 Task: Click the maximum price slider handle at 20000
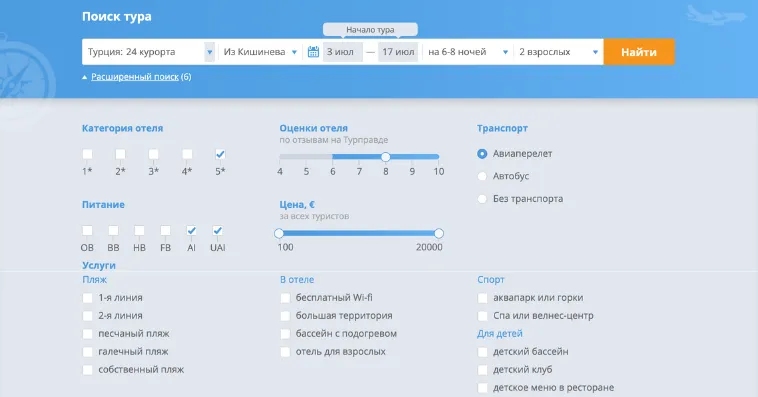(x=438, y=234)
